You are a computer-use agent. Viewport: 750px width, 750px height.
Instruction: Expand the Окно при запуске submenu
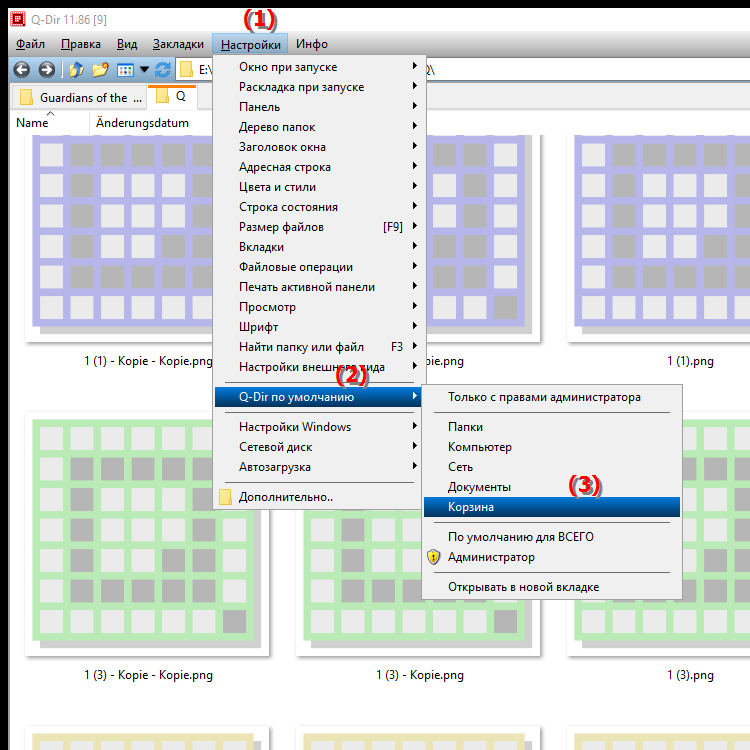click(x=318, y=67)
